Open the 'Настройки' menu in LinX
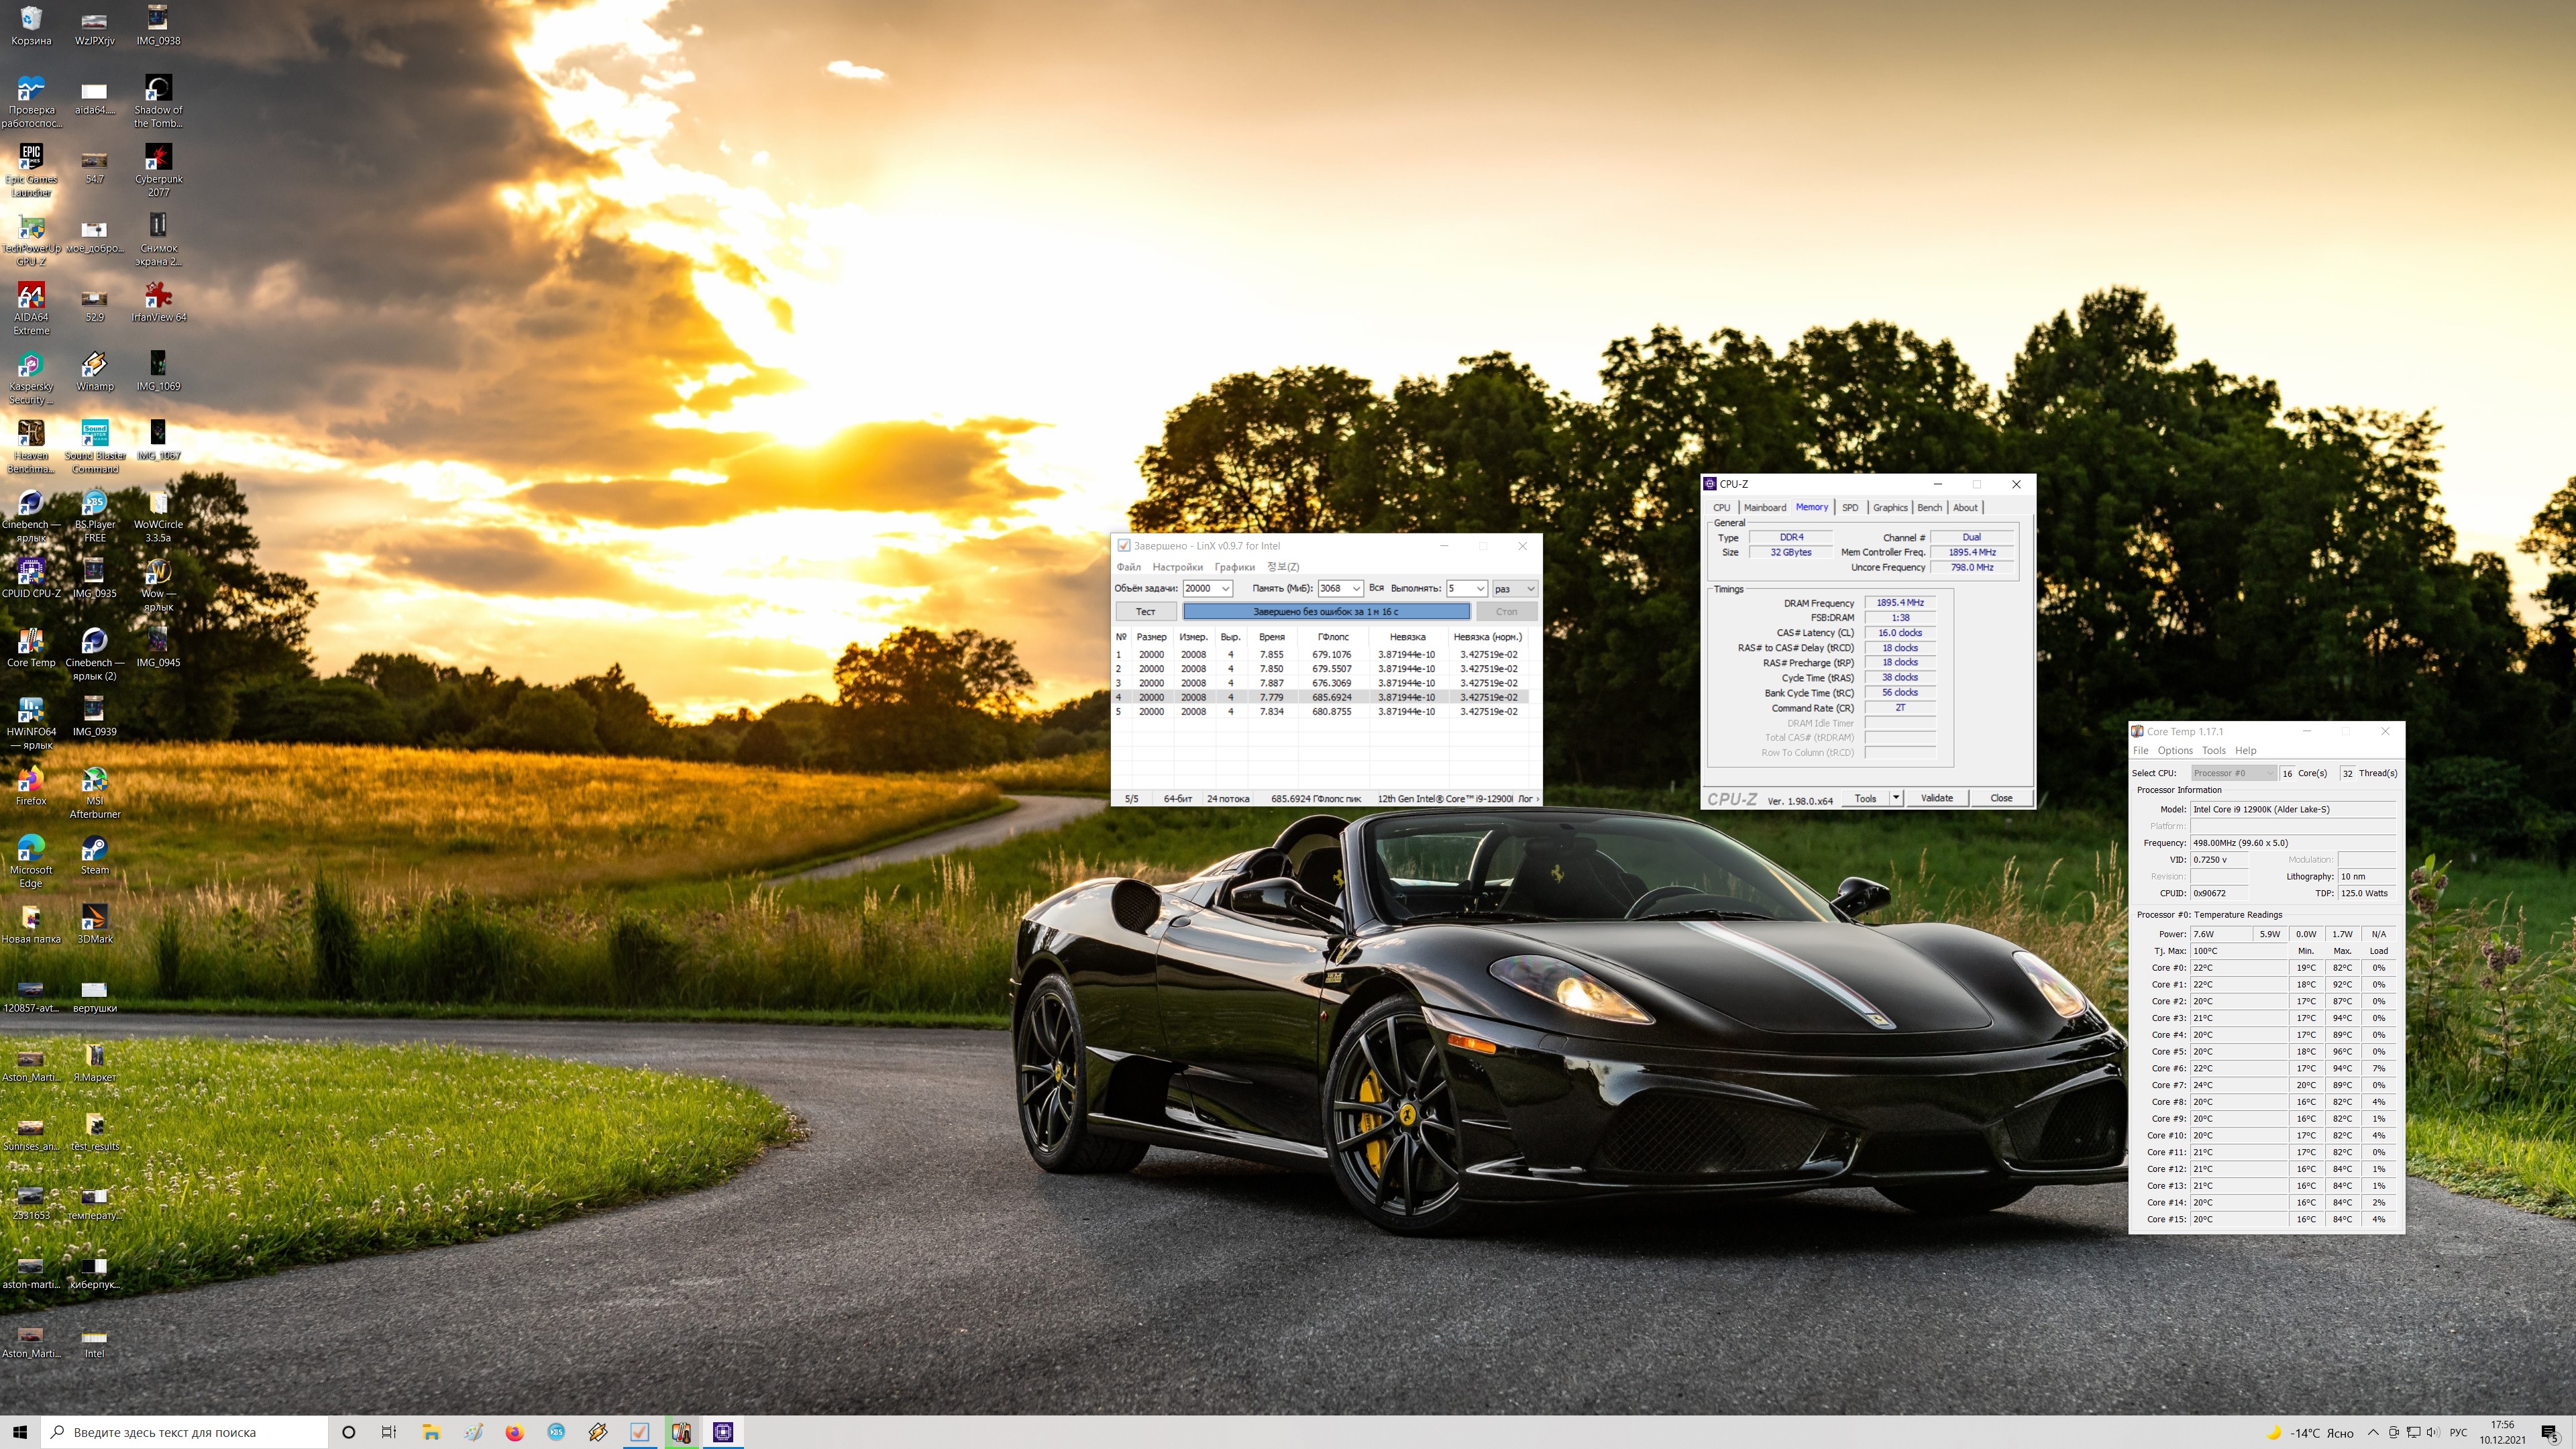This screenshot has width=2576, height=1449. click(1177, 567)
